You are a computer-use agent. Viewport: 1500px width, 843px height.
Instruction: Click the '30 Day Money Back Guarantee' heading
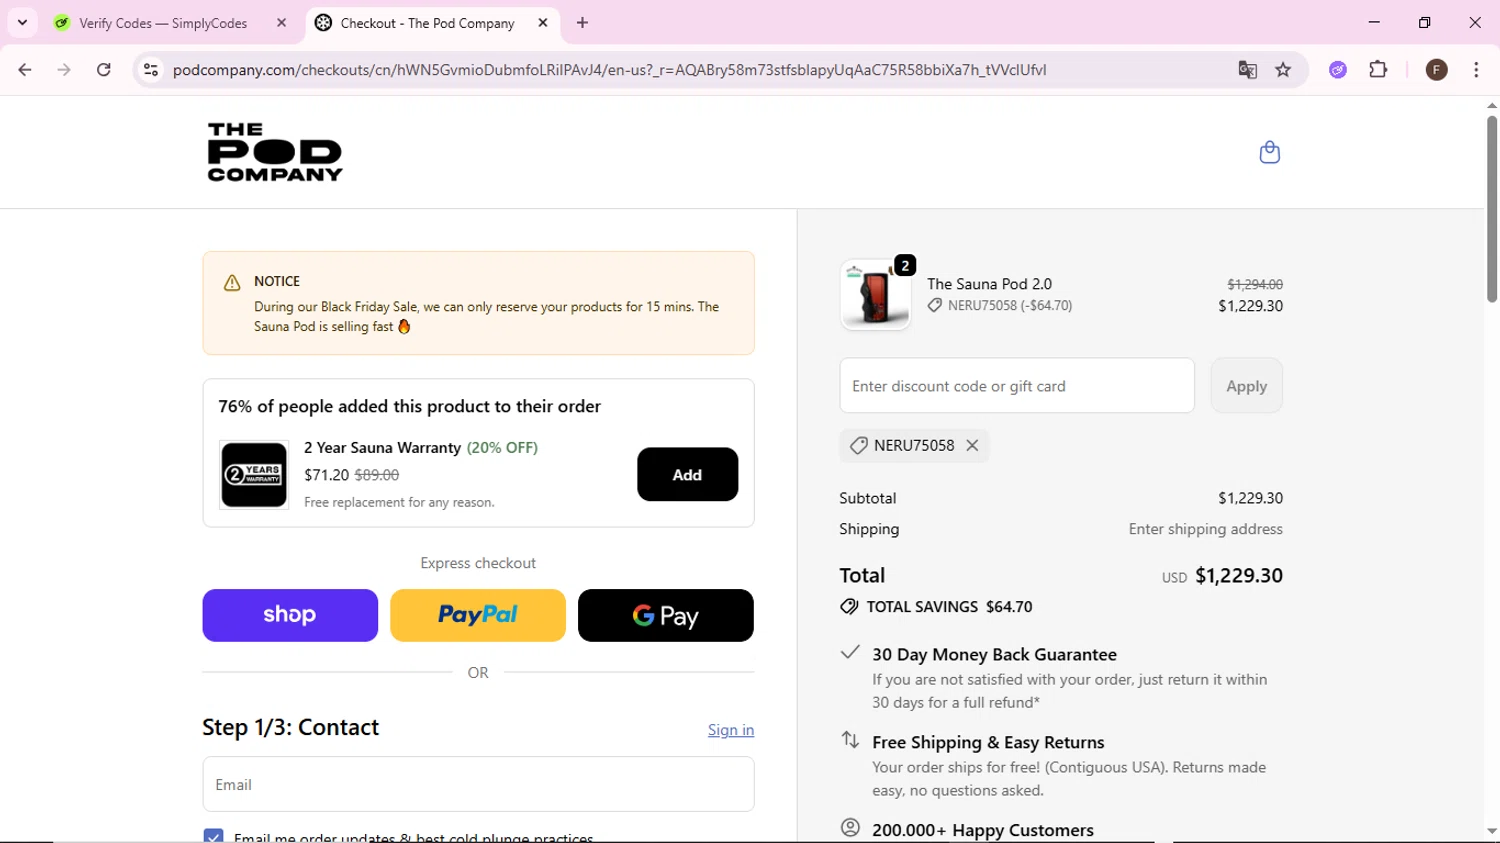click(x=994, y=655)
